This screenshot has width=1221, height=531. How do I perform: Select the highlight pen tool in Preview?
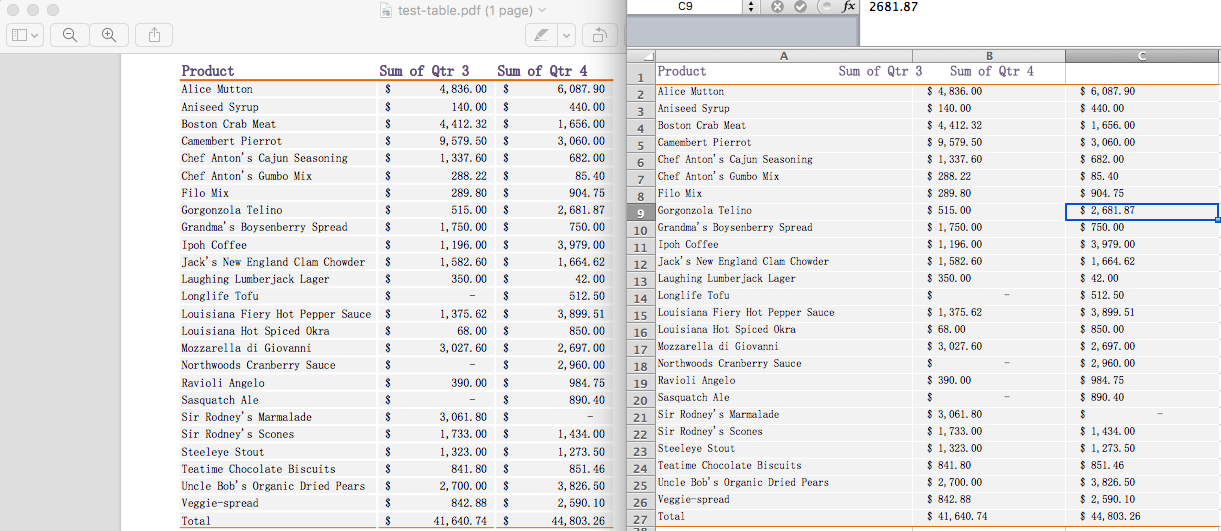tap(541, 35)
